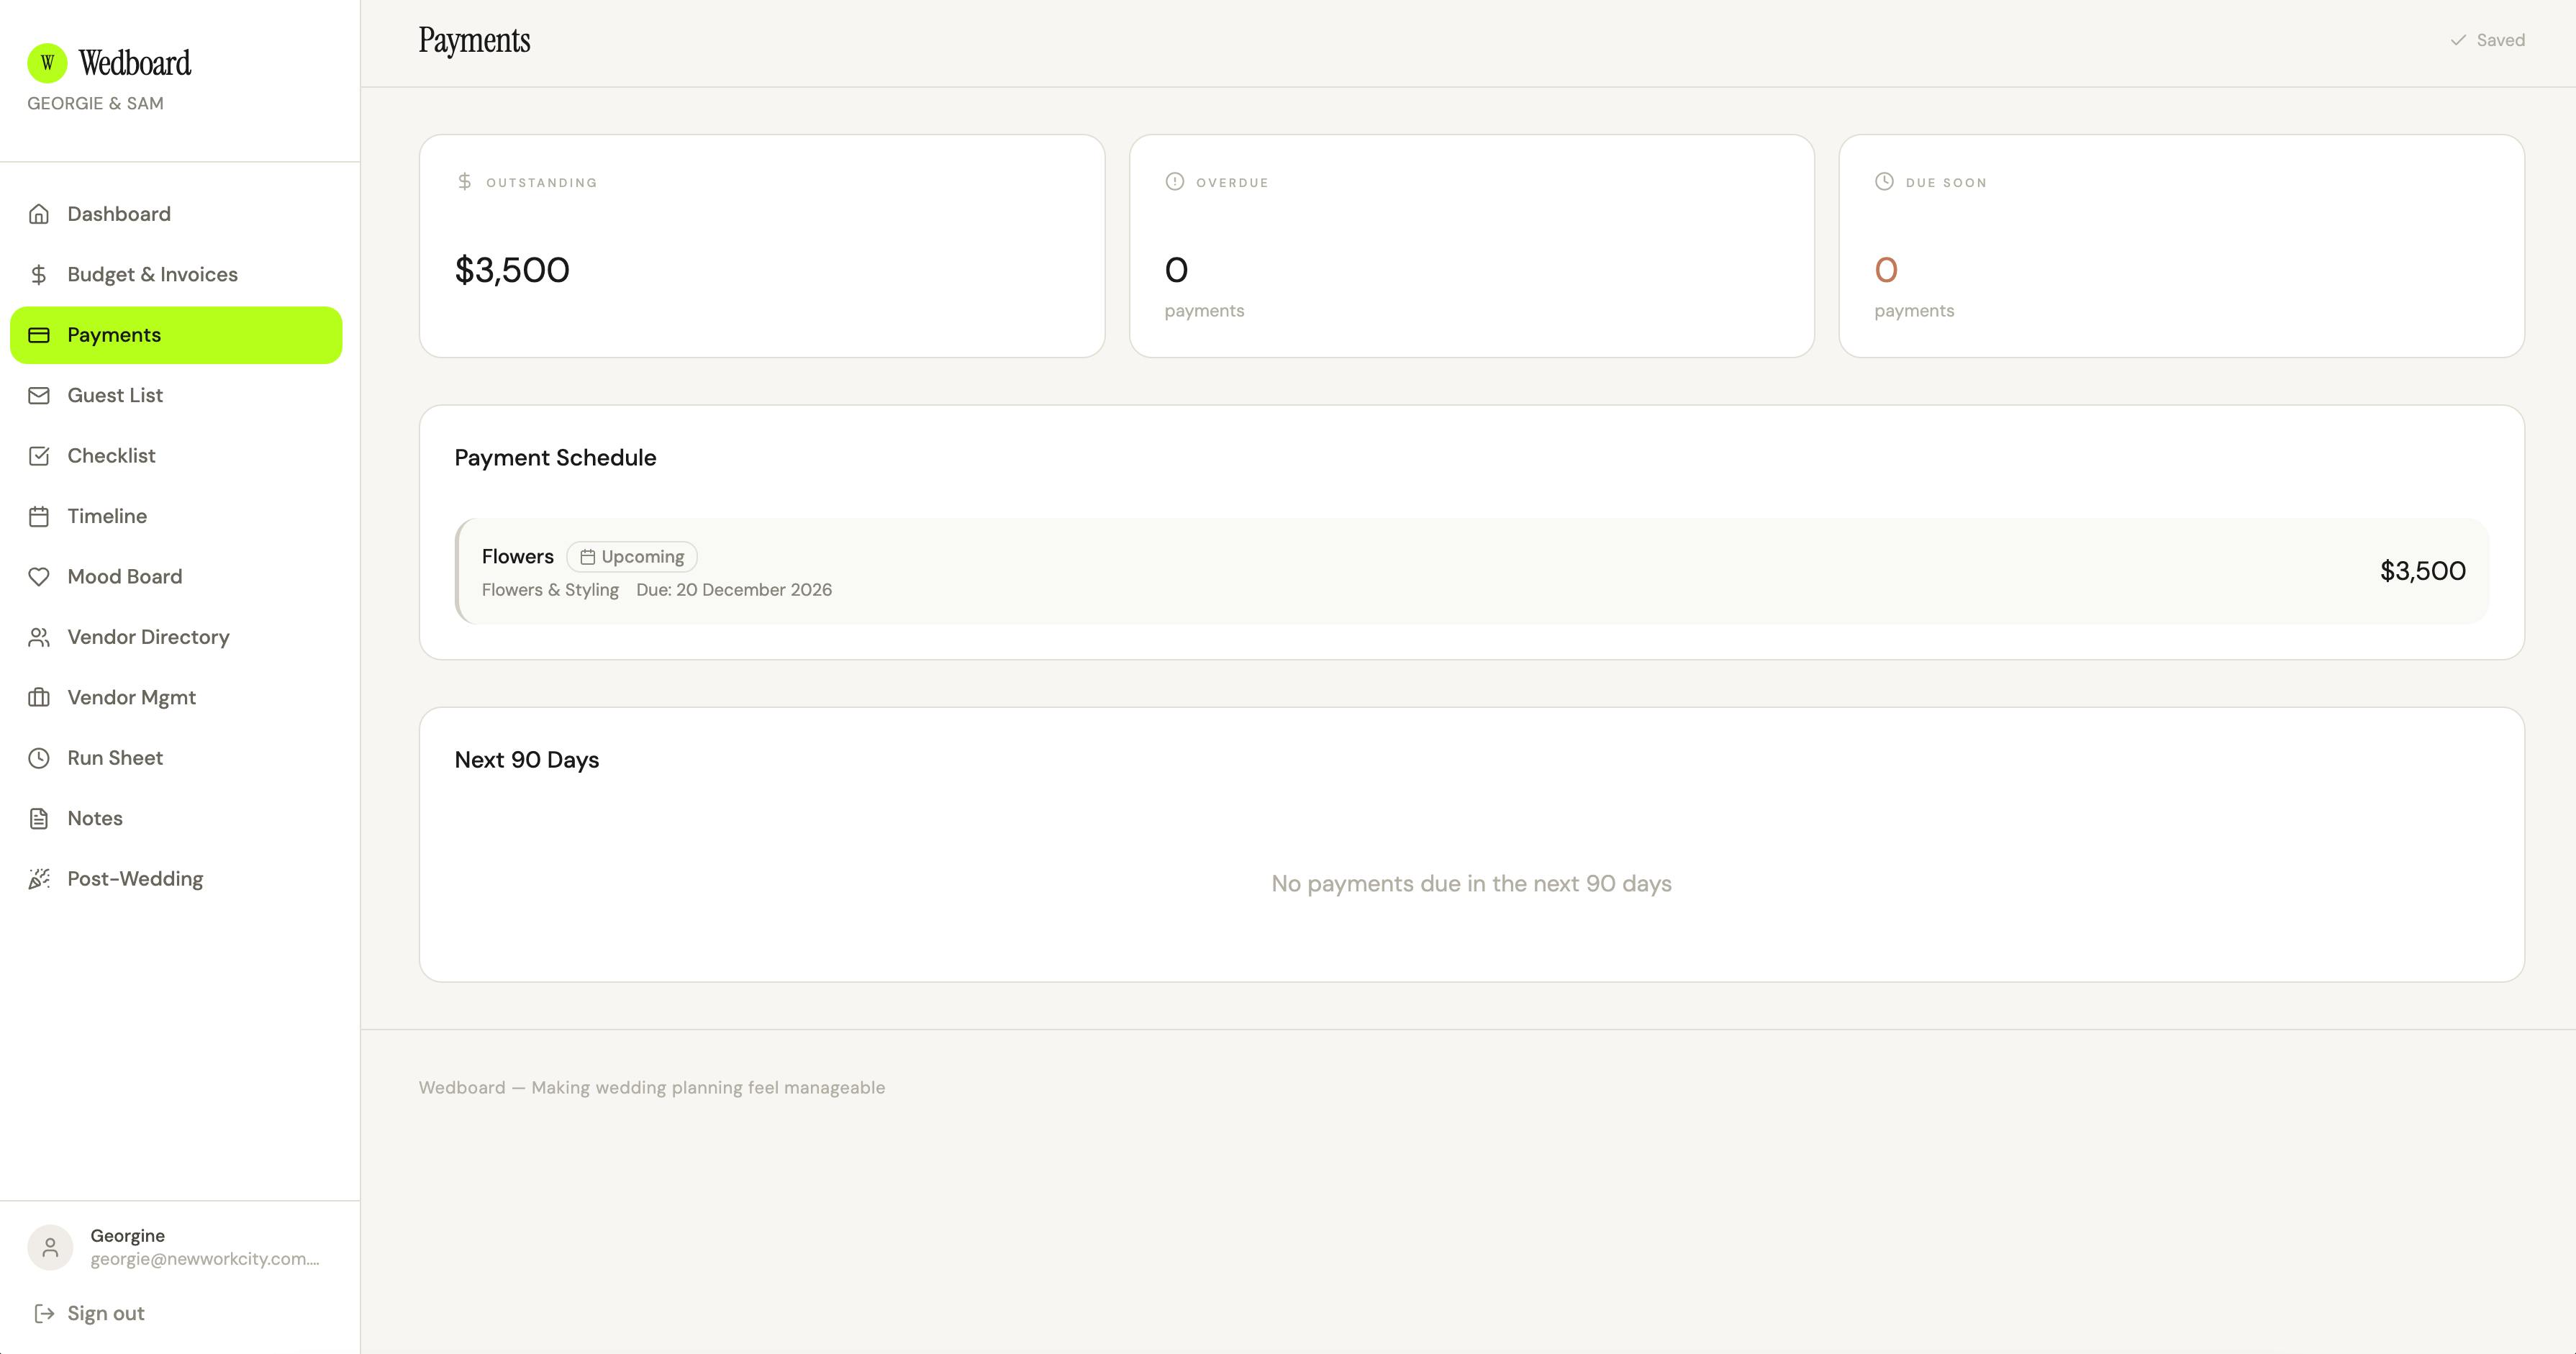The width and height of the screenshot is (2576, 1354).
Task: Click the Outstanding $3,500 summary card
Action: 762,246
